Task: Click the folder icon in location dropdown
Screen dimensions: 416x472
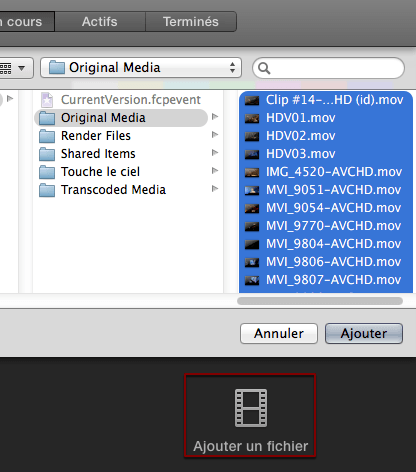Action: pyautogui.click(x=57, y=68)
